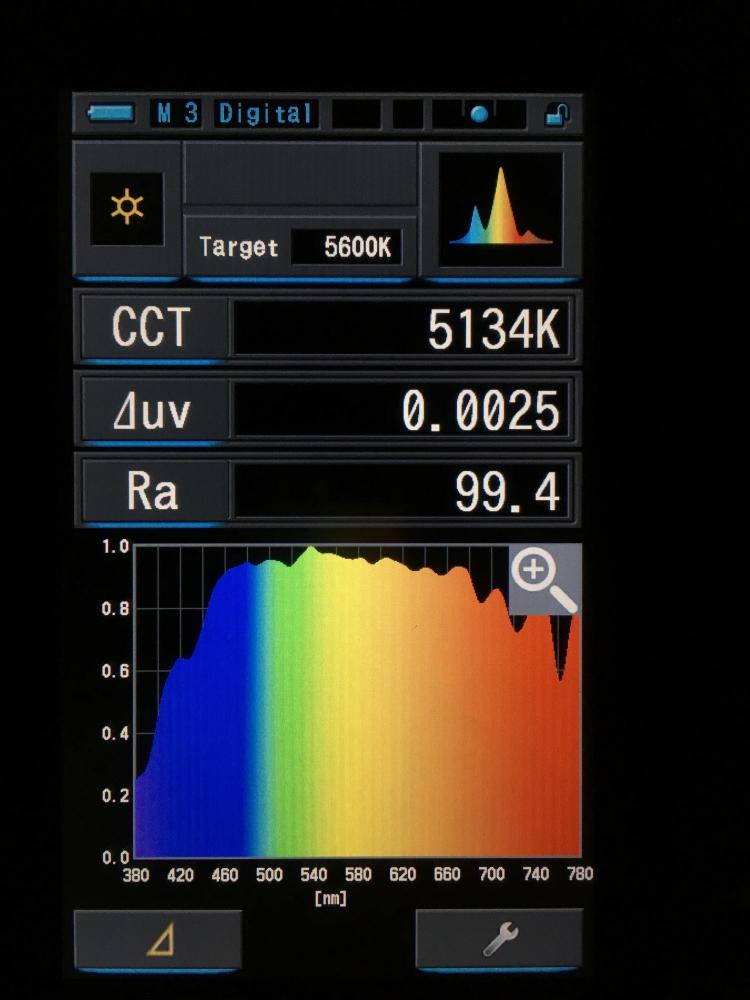Tap the padlock lock icon
The width and height of the screenshot is (750, 1000).
pyautogui.click(x=557, y=115)
